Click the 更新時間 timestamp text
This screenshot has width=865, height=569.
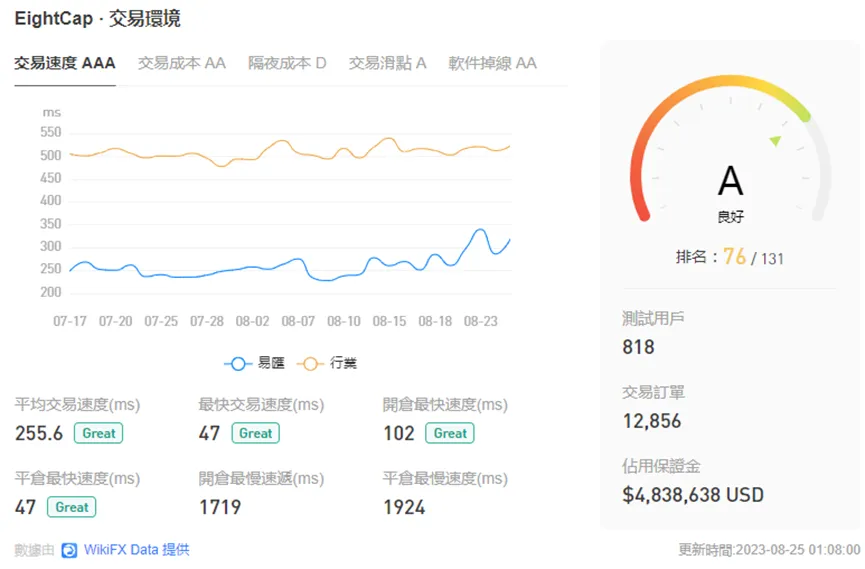coord(769,550)
